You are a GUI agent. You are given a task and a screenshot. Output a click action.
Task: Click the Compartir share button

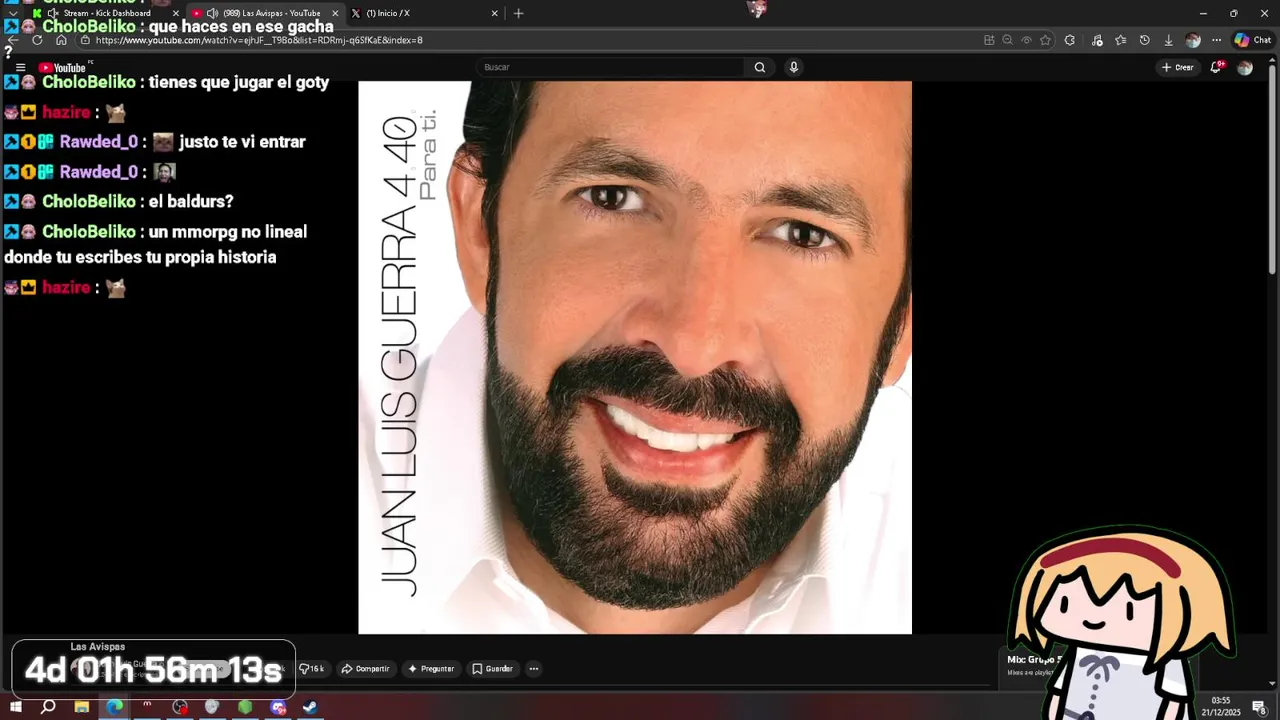(365, 669)
